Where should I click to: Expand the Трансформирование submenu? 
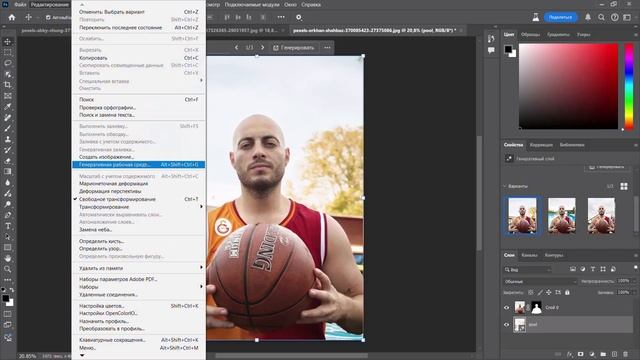[139, 207]
